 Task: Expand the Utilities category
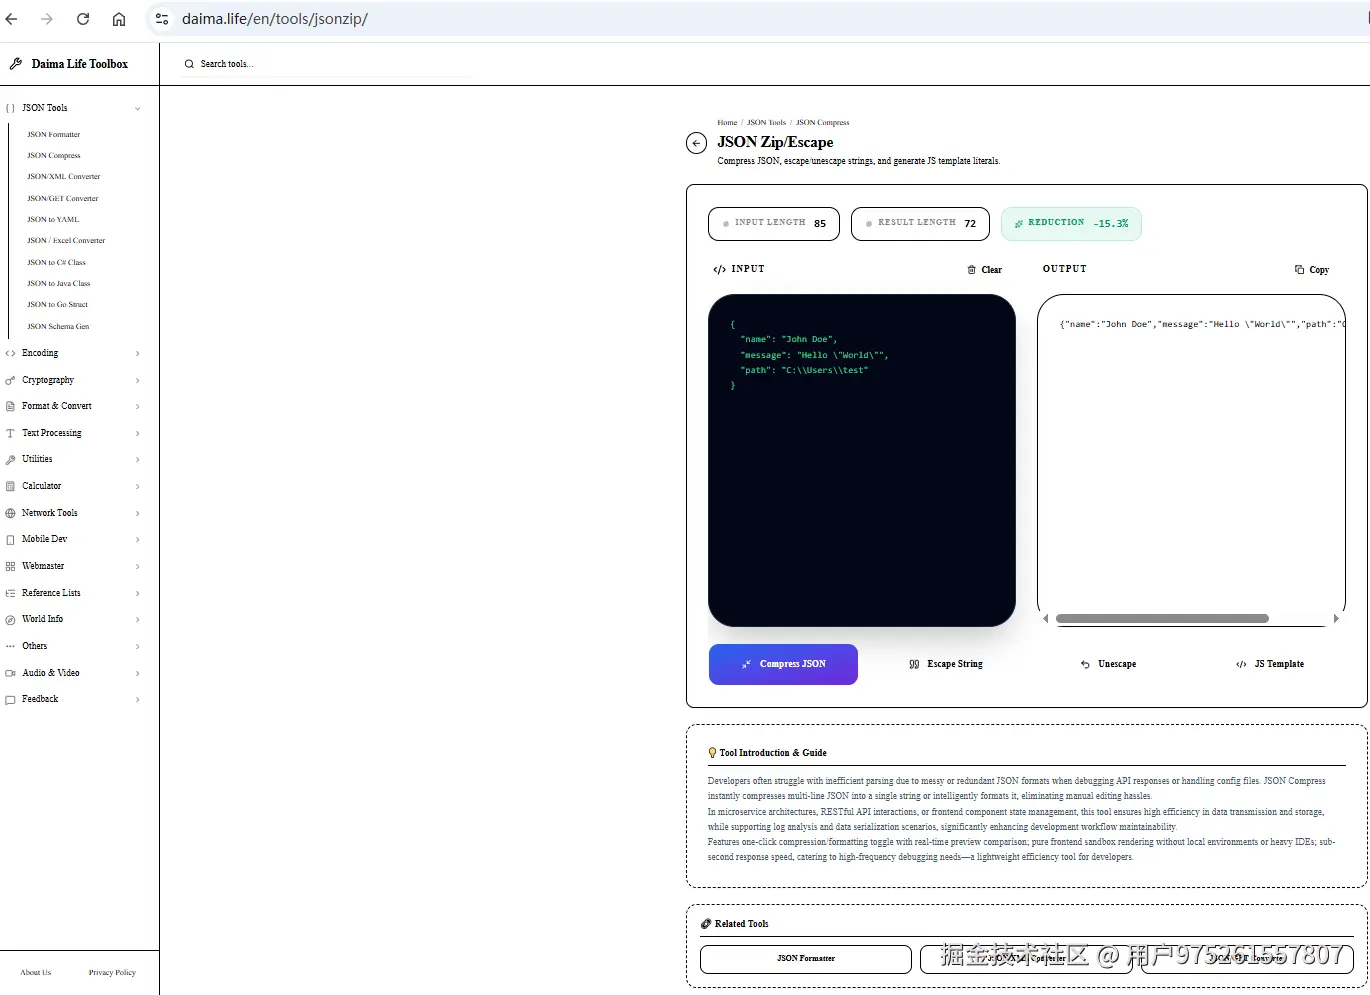[x=73, y=459]
